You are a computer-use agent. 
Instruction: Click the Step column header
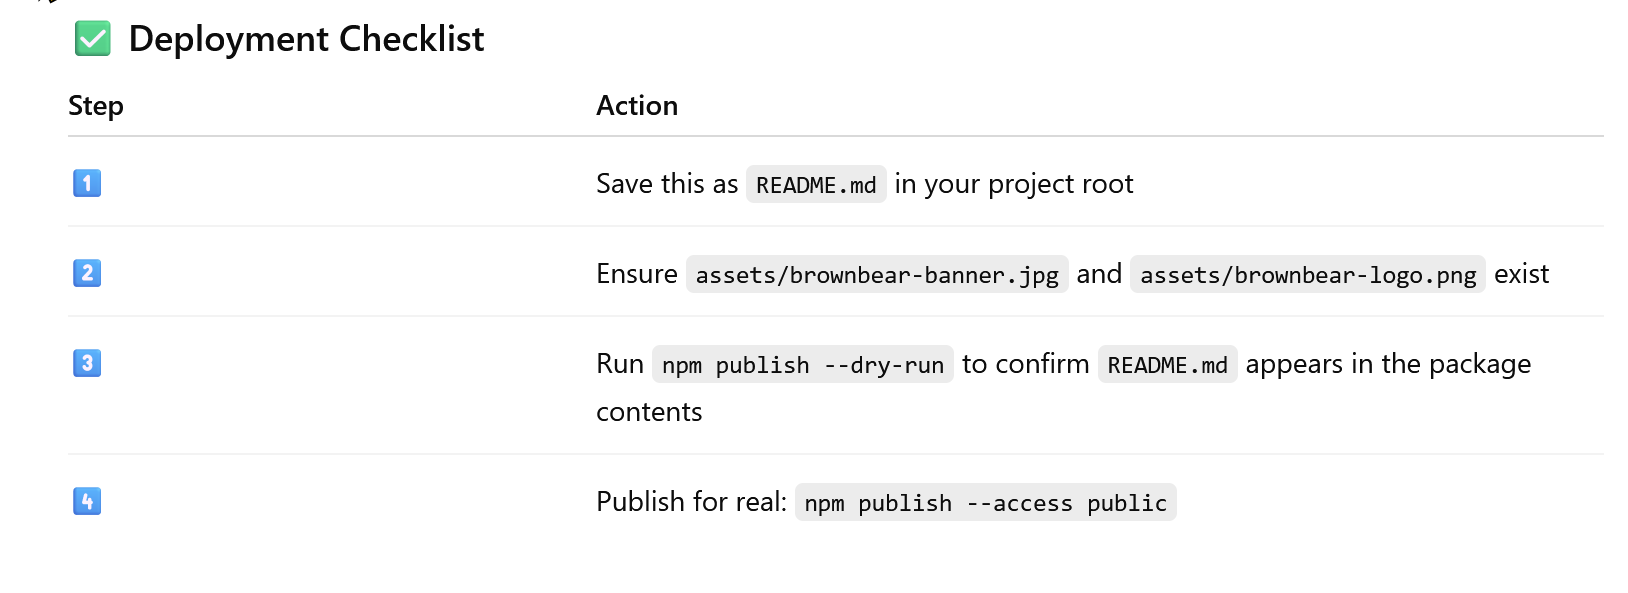point(96,105)
